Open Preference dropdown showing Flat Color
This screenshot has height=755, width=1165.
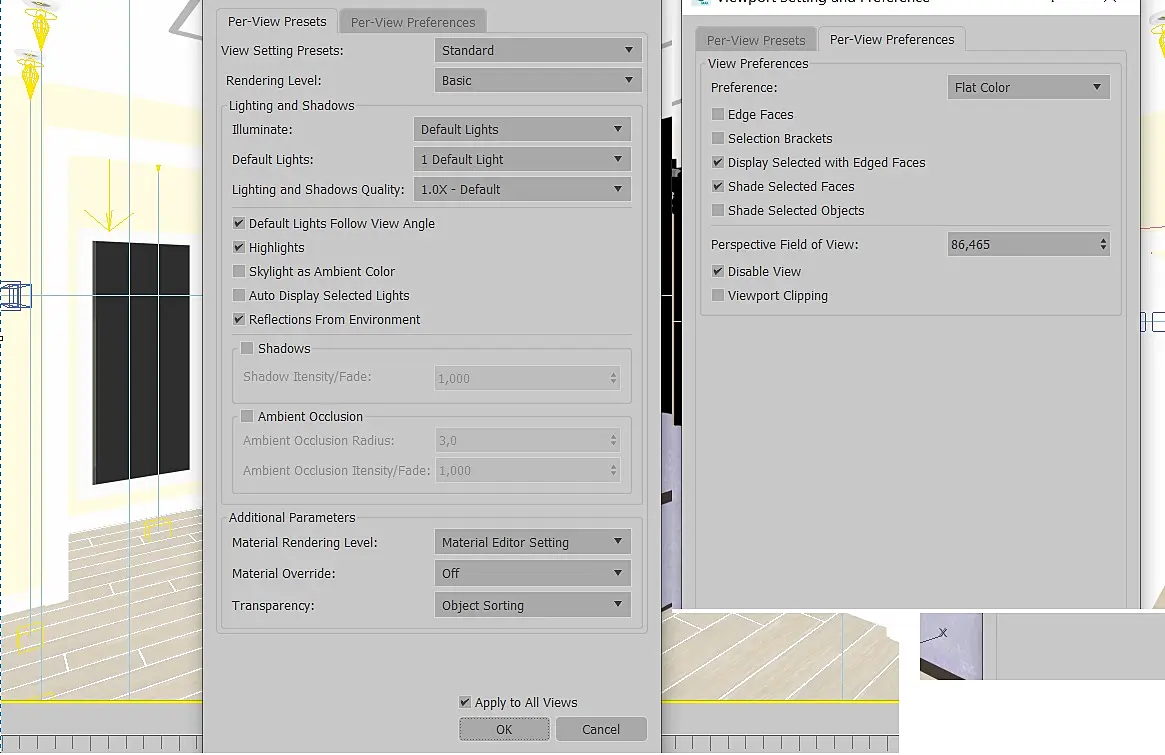point(1028,87)
